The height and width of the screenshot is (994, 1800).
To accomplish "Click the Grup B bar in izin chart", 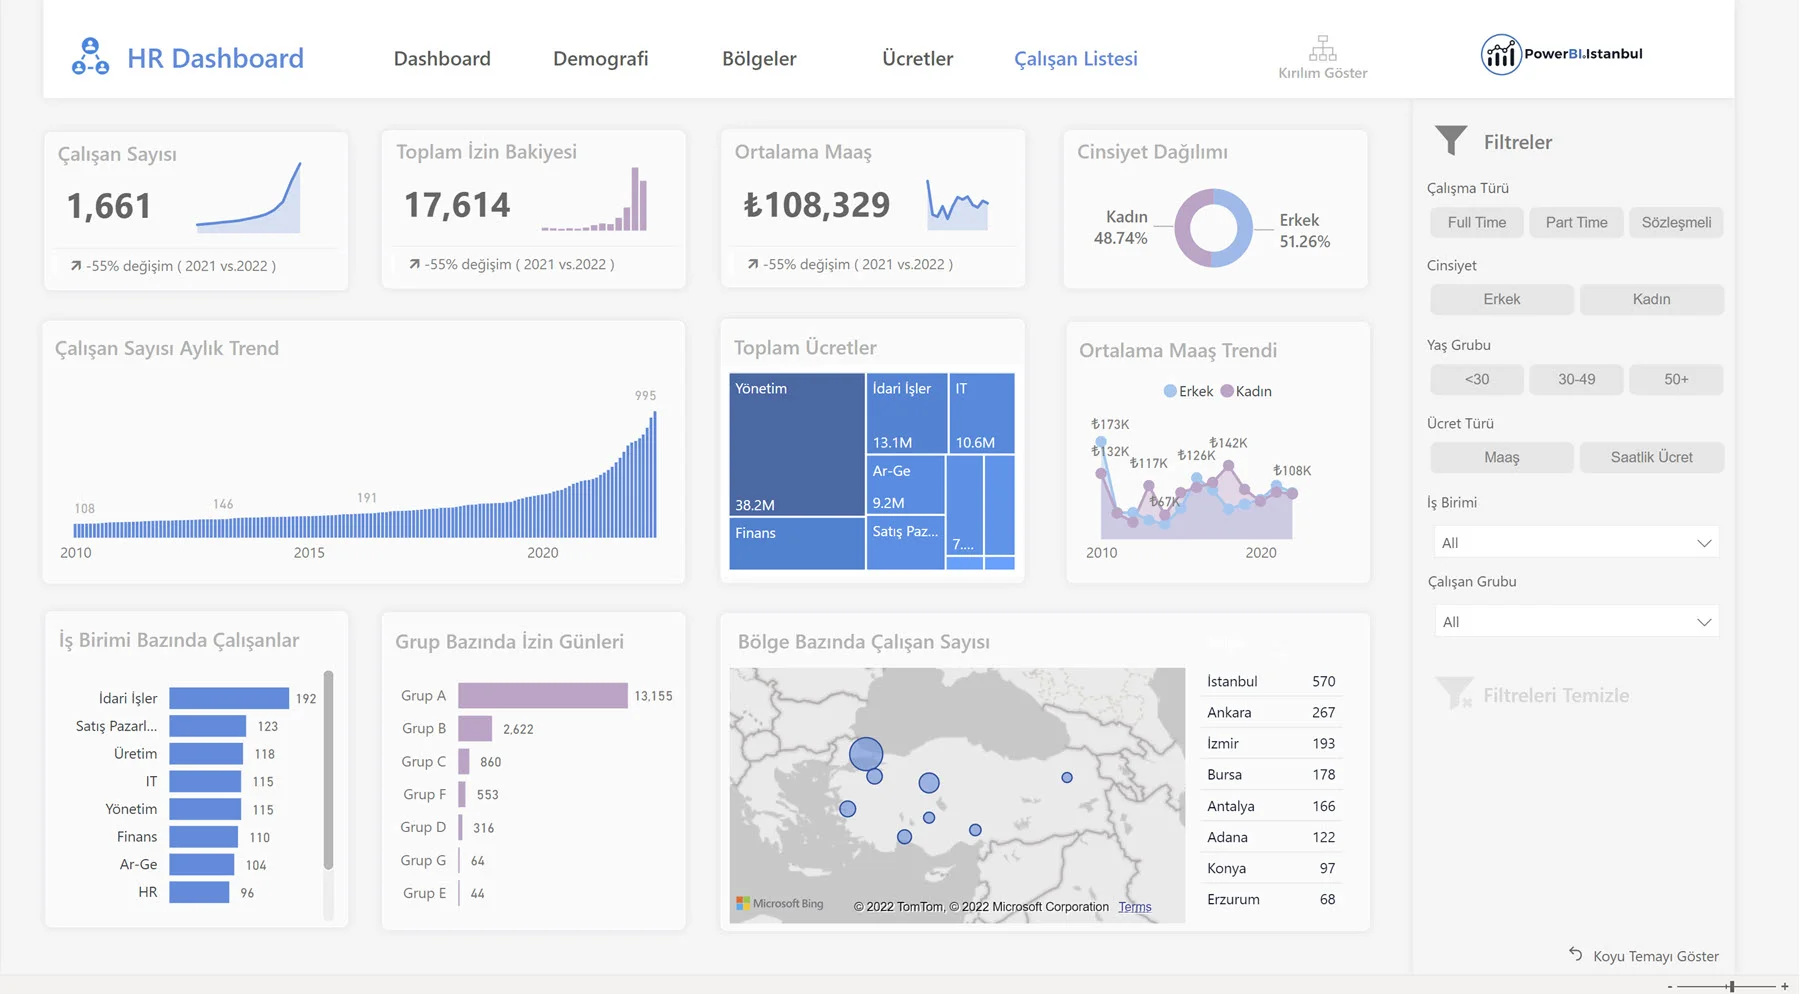I will [475, 728].
